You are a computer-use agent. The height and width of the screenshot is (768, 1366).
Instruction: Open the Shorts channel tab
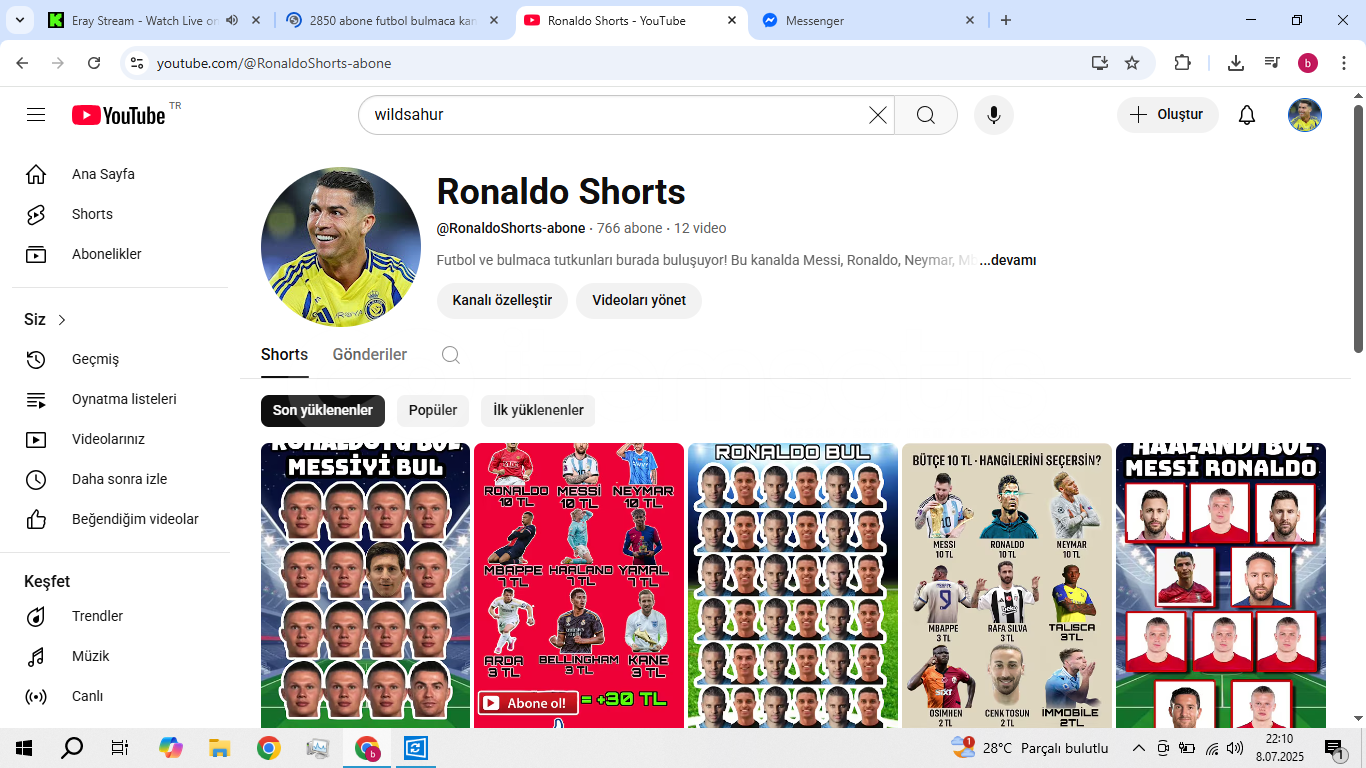pos(284,355)
